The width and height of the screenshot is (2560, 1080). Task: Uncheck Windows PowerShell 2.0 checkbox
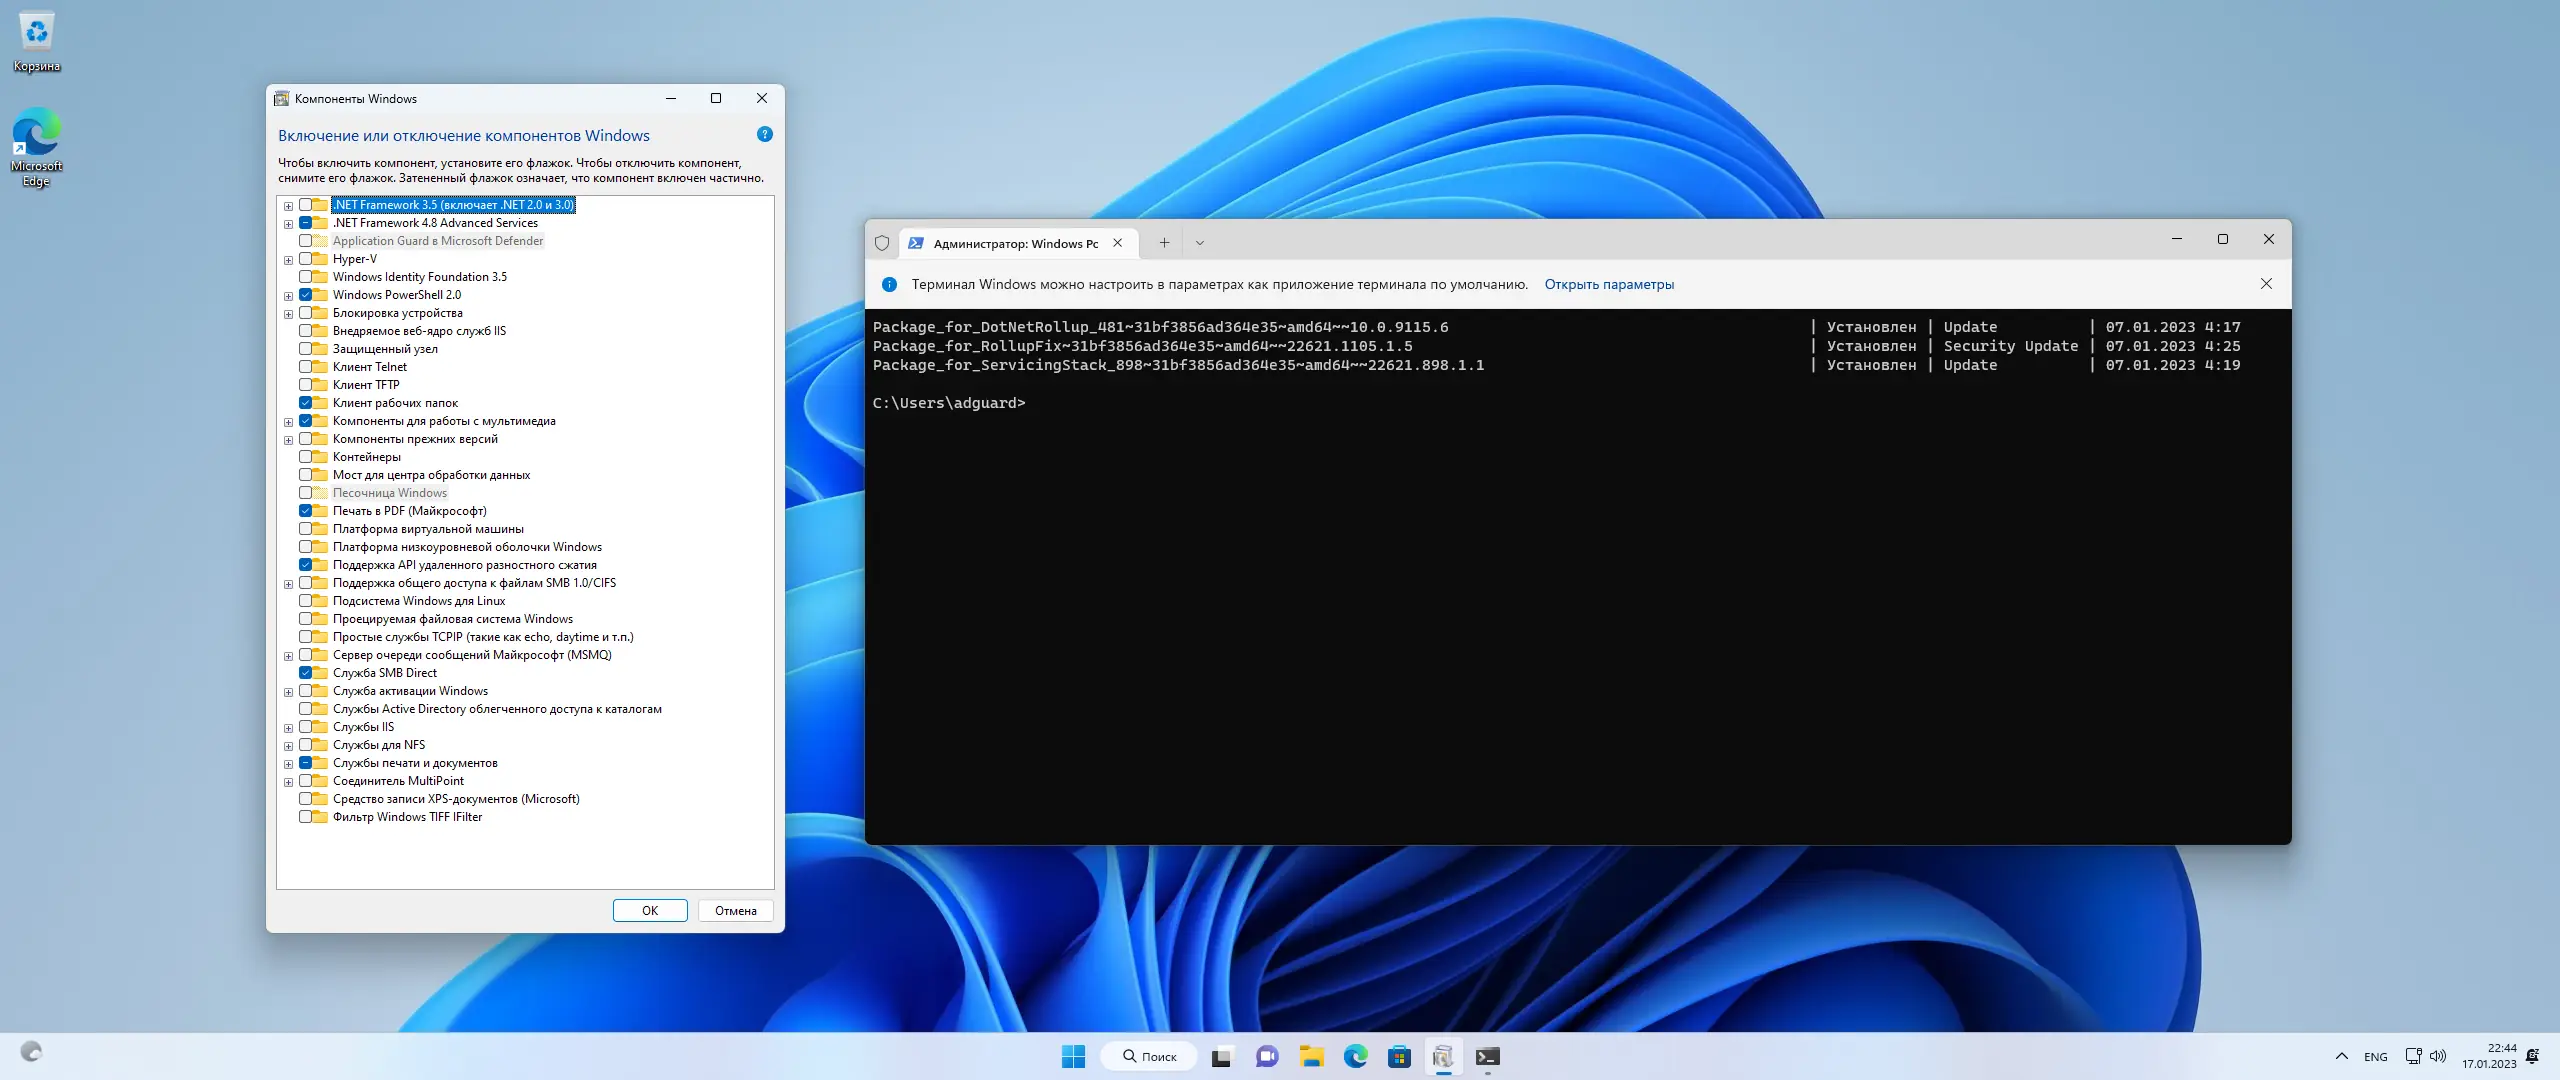point(306,295)
